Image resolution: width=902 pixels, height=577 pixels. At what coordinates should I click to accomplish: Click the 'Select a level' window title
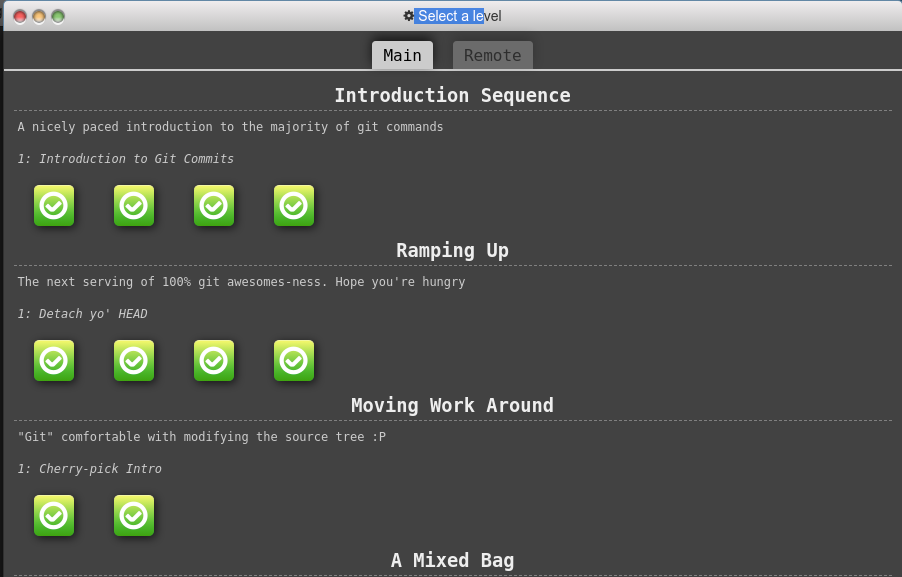460,16
